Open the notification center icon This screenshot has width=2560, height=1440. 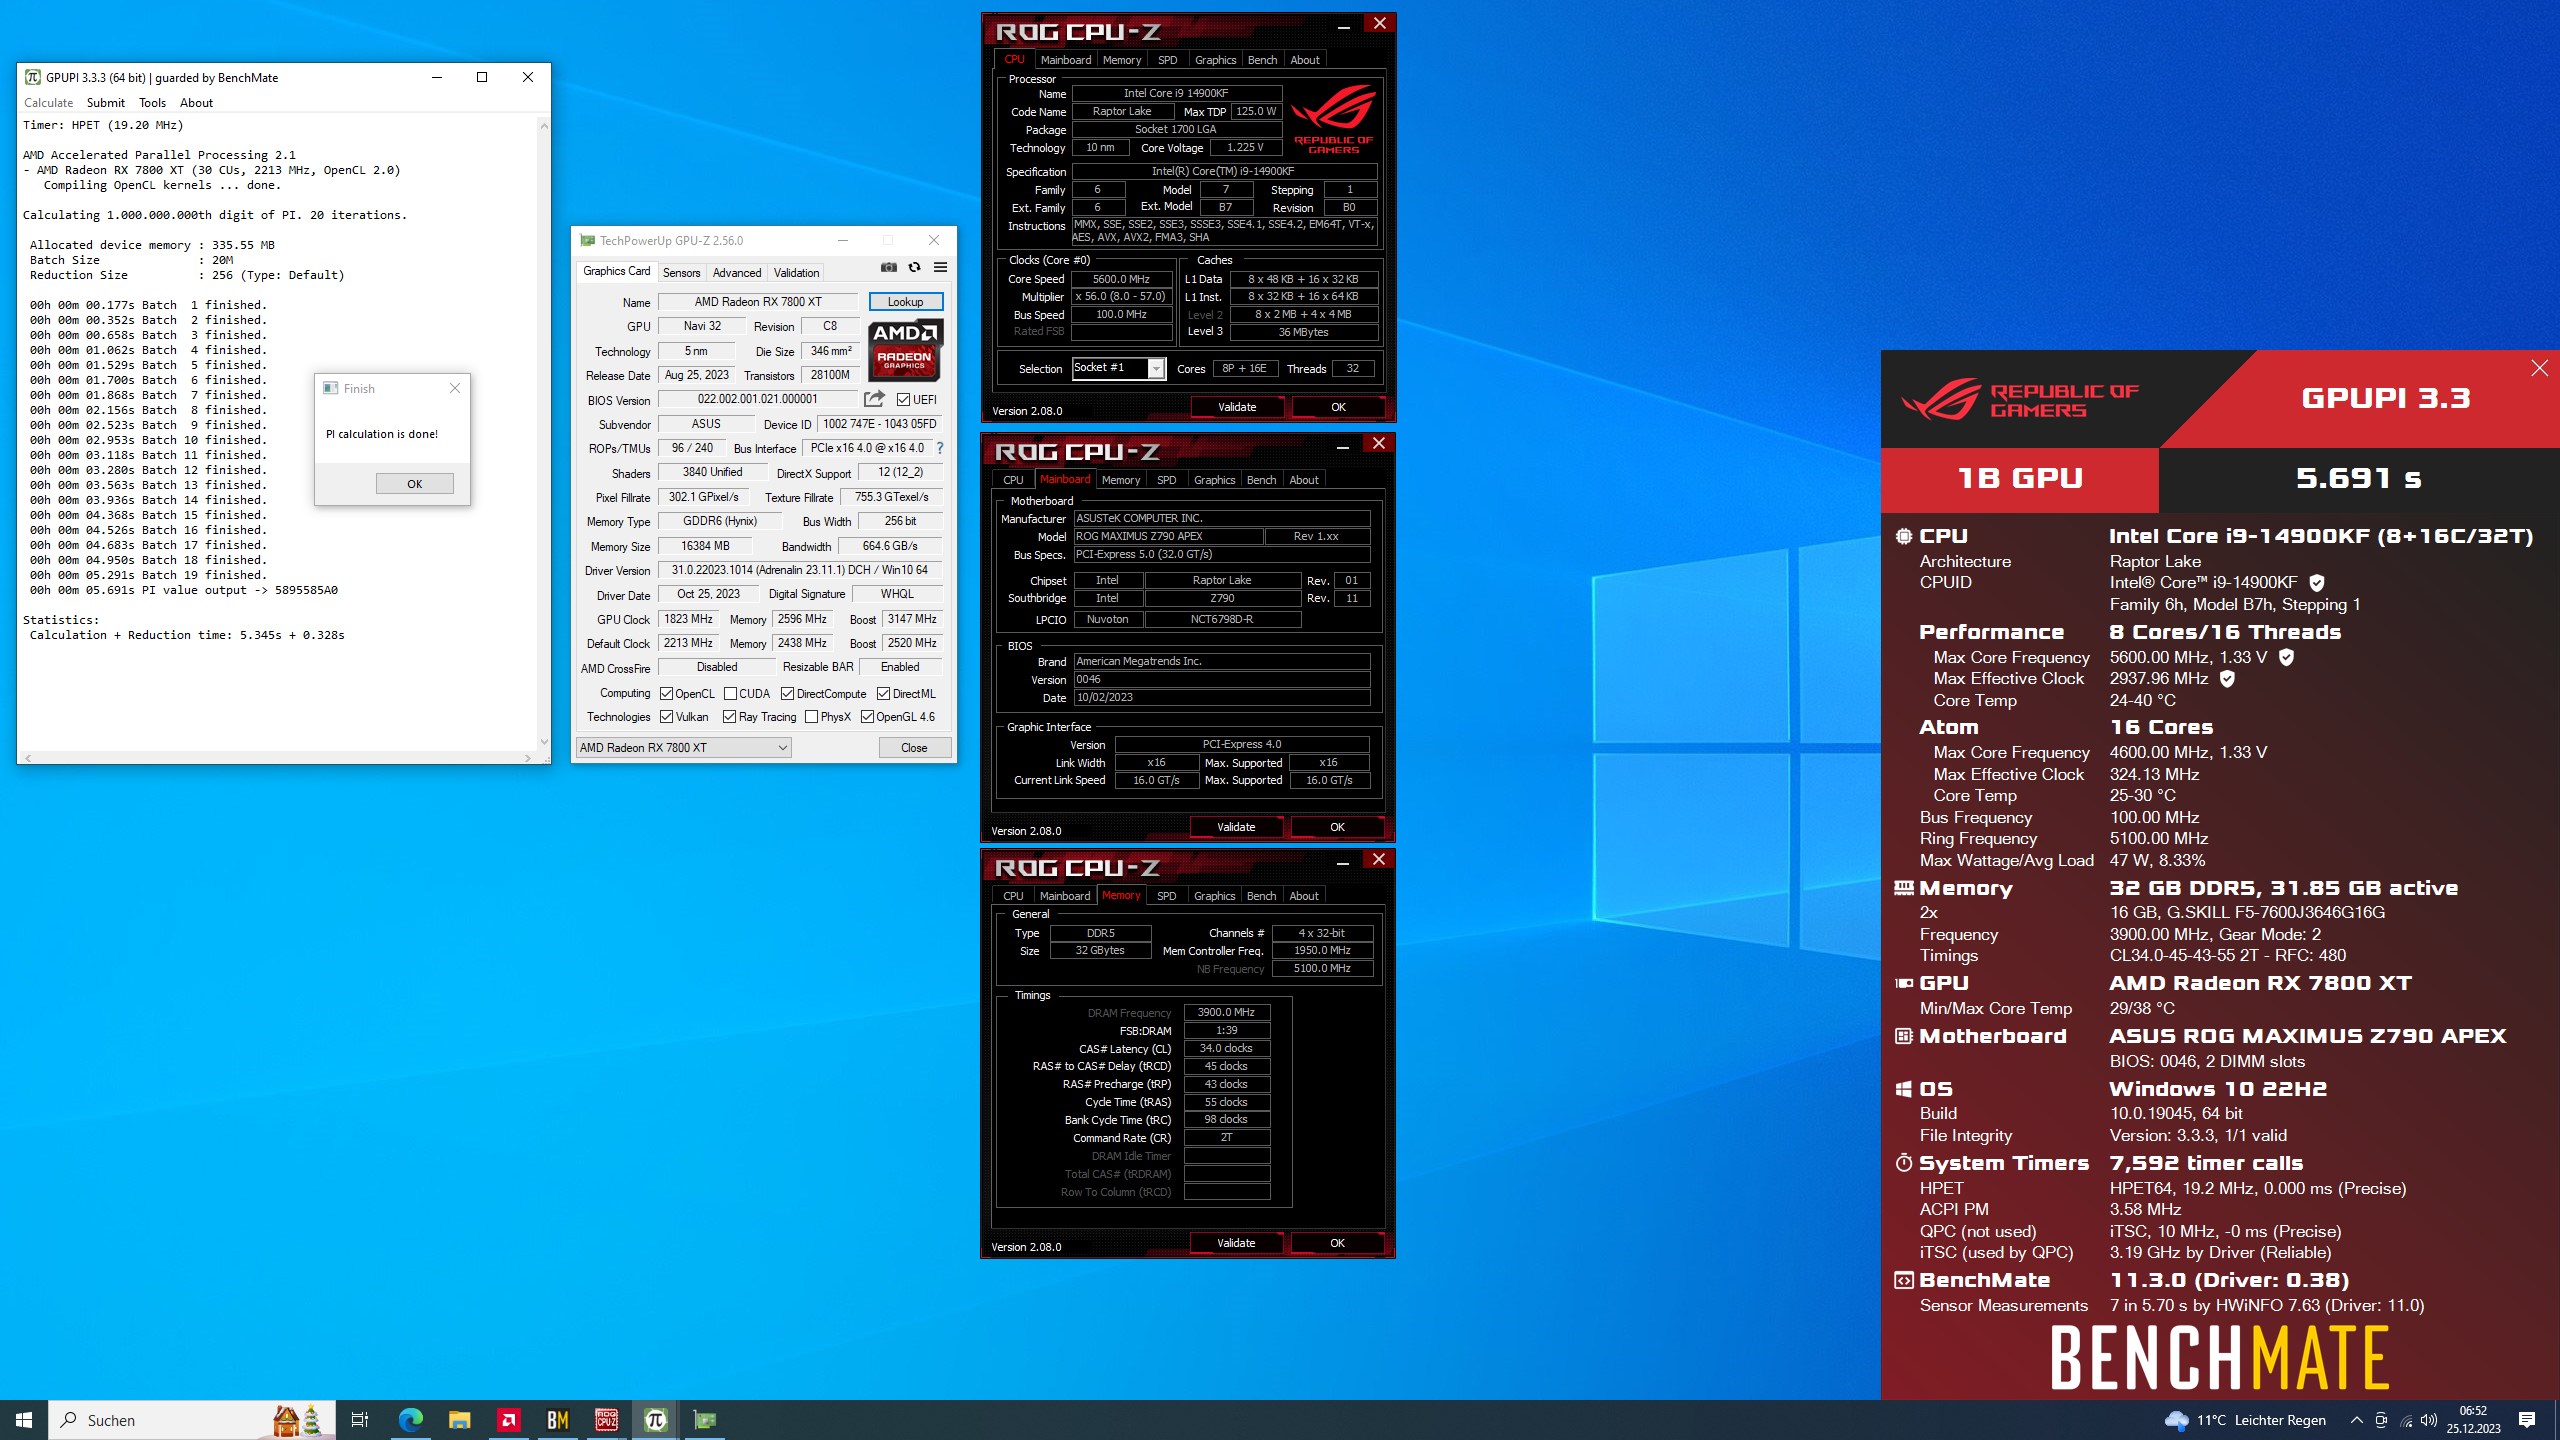[2527, 1420]
